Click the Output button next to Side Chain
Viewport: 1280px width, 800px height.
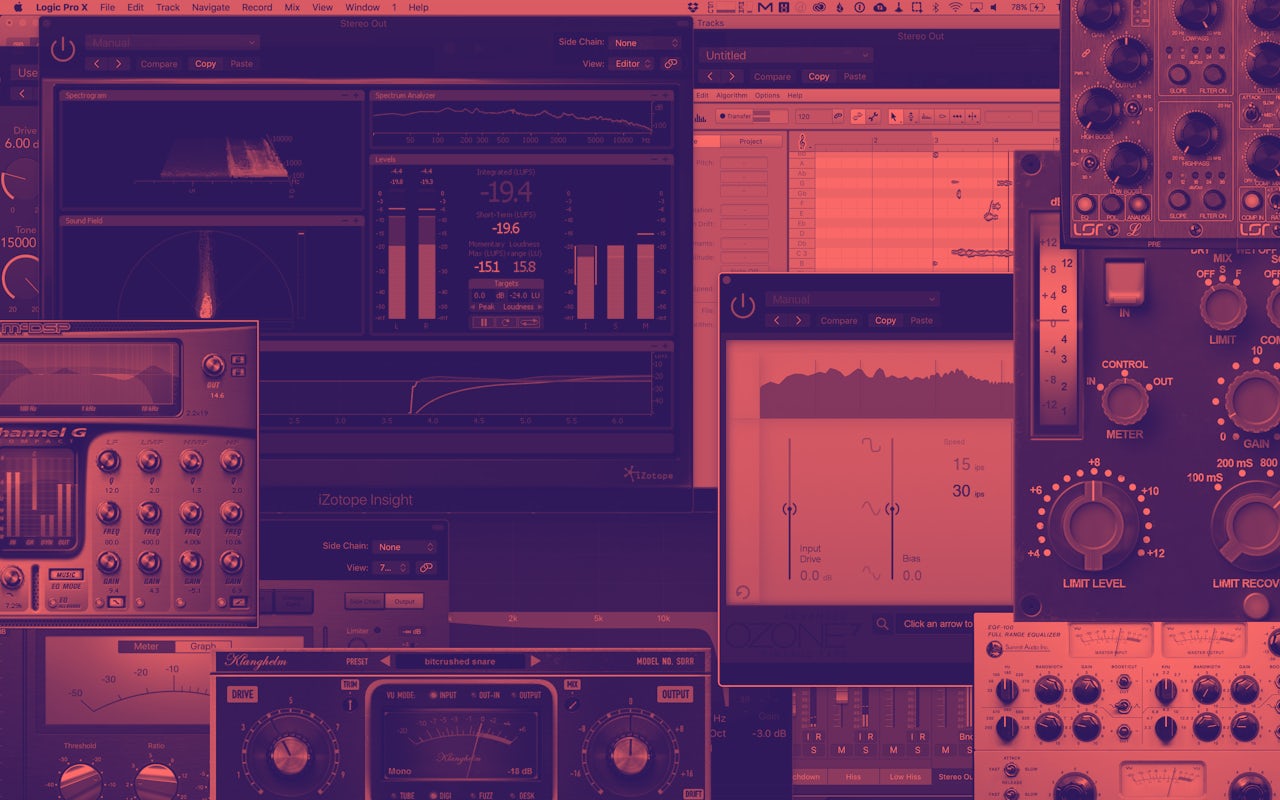coord(404,601)
